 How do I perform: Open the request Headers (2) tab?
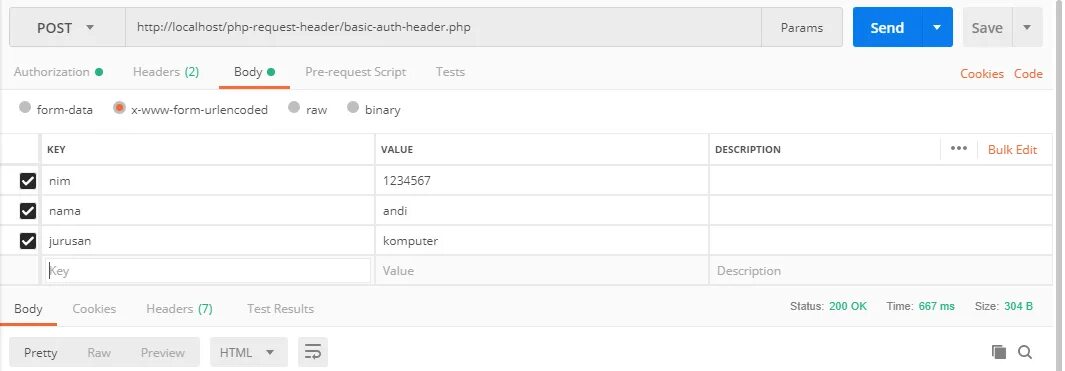[166, 72]
